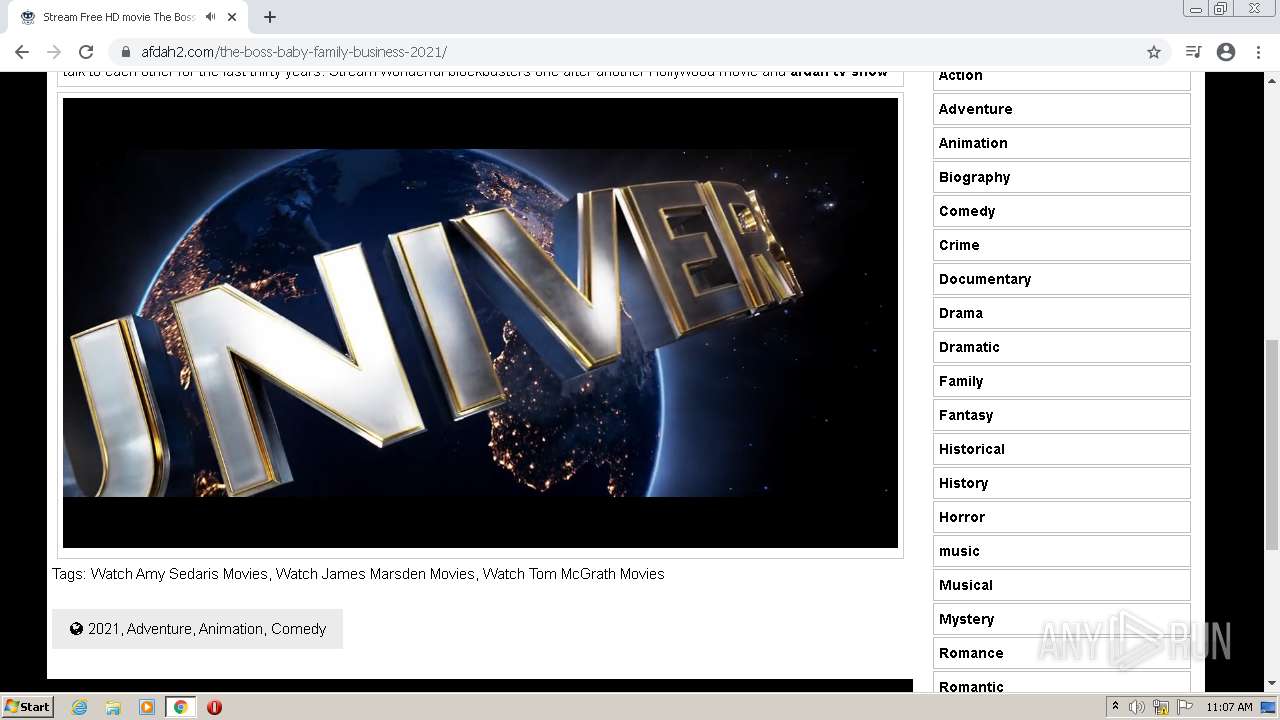1280x720 pixels.
Task: Click the page vertical scrollbar
Action: [1272, 445]
